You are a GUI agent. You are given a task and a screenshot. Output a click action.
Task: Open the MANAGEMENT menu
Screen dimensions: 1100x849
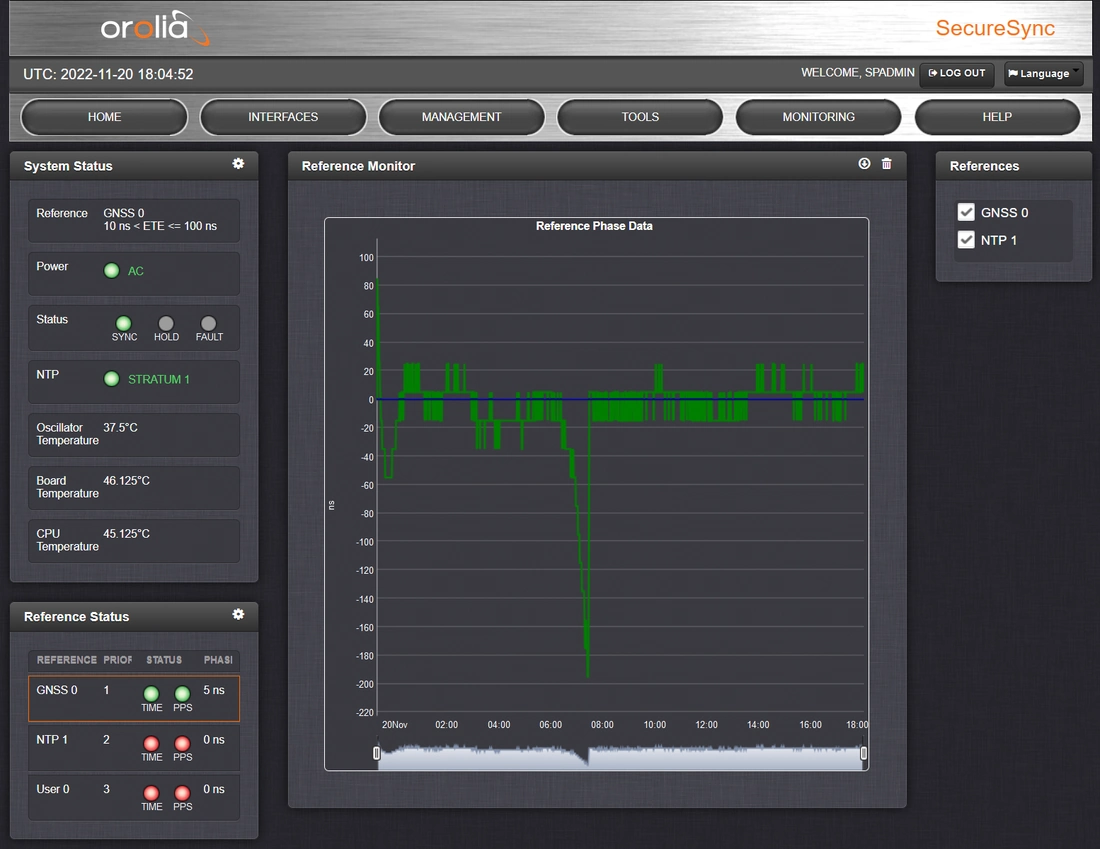462,117
